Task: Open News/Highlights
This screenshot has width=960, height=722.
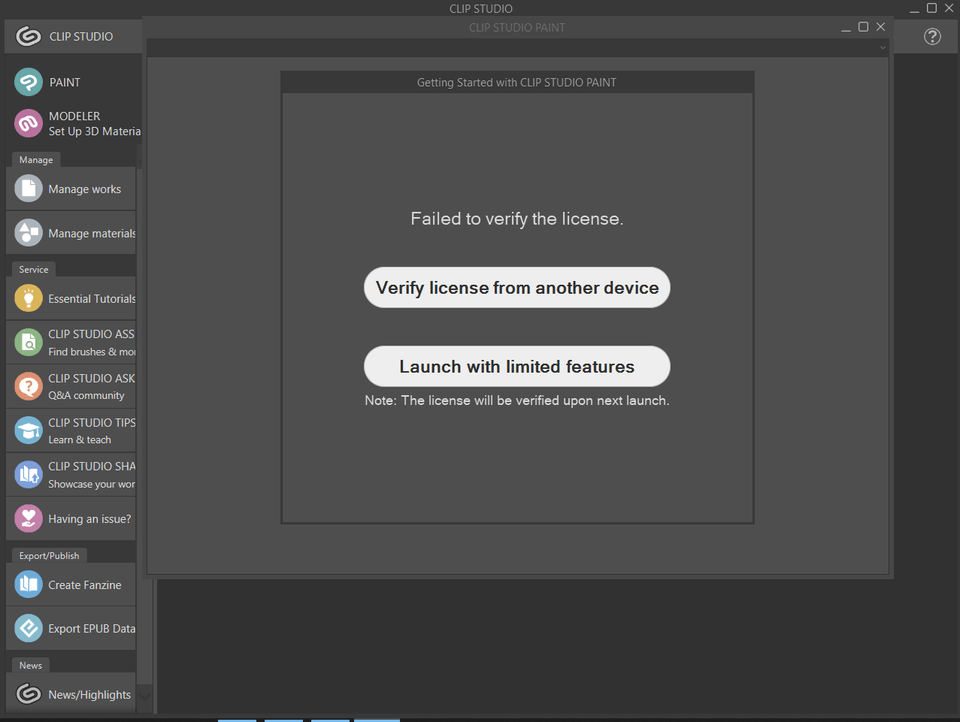Action: pyautogui.click(x=70, y=694)
